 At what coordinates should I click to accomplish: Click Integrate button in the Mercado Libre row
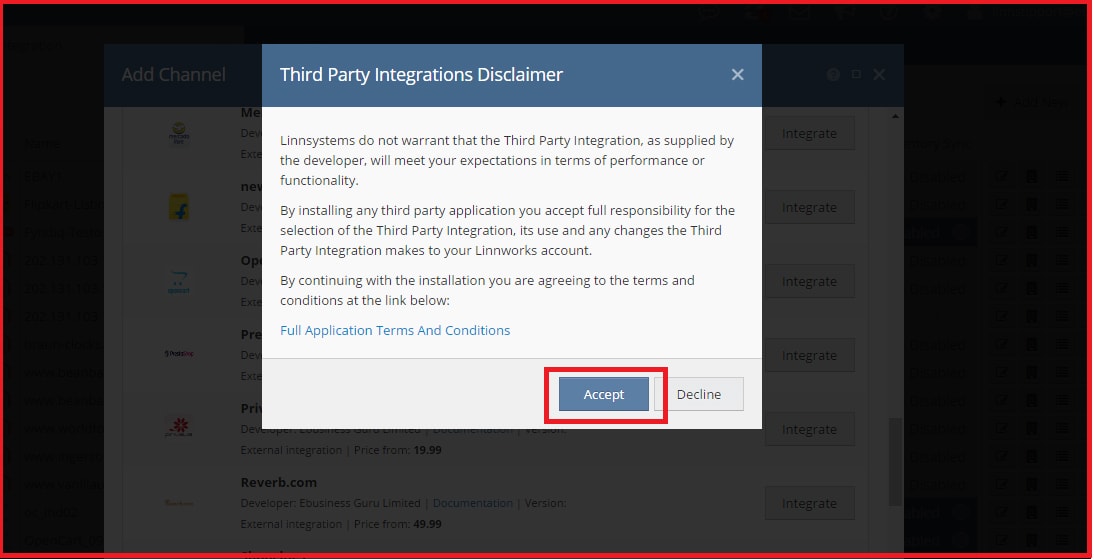809,133
